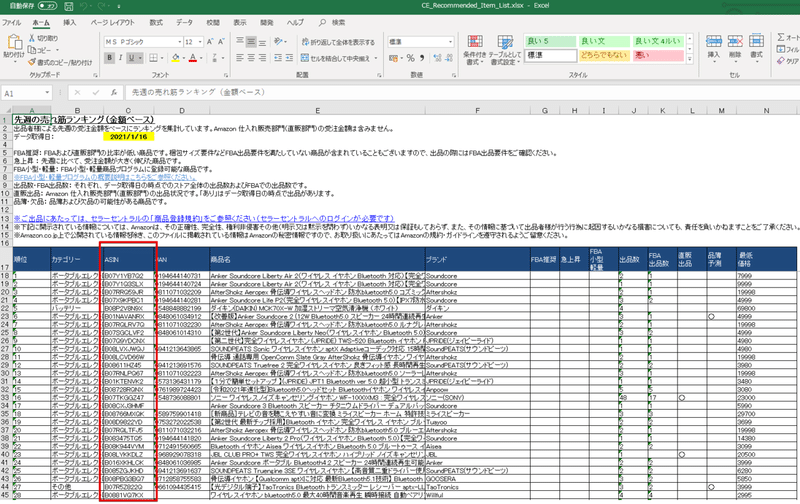
Task: Switch to the Page Layout (ページレイアウト) tab
Action: pyautogui.click(x=113, y=22)
